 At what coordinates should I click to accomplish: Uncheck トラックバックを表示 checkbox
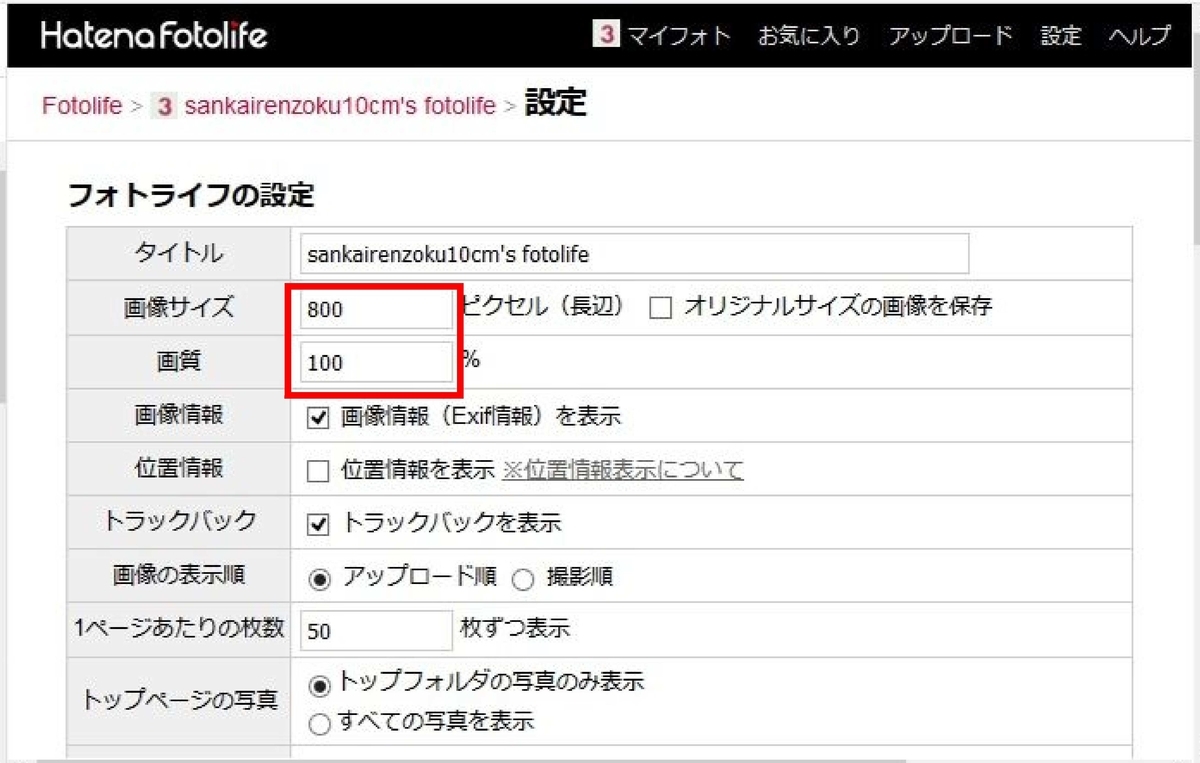click(x=318, y=524)
